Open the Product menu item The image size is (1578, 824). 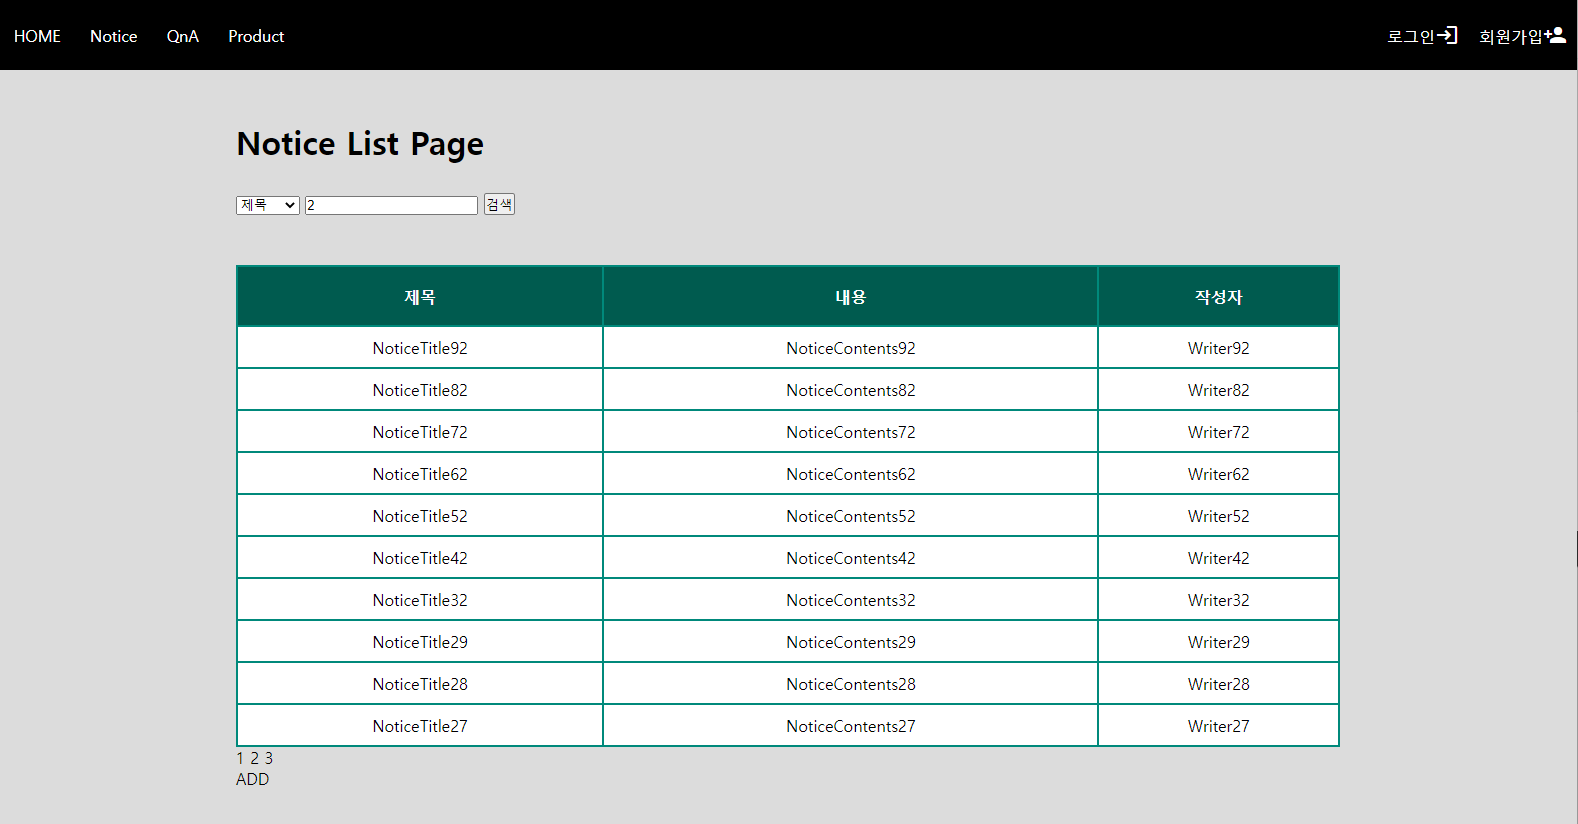[256, 36]
